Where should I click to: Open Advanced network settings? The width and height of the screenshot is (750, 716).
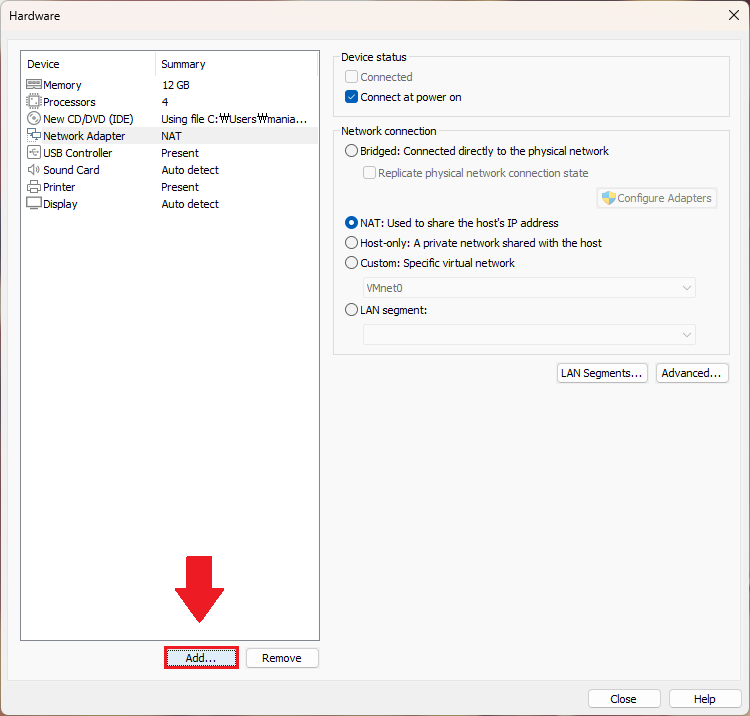point(692,373)
